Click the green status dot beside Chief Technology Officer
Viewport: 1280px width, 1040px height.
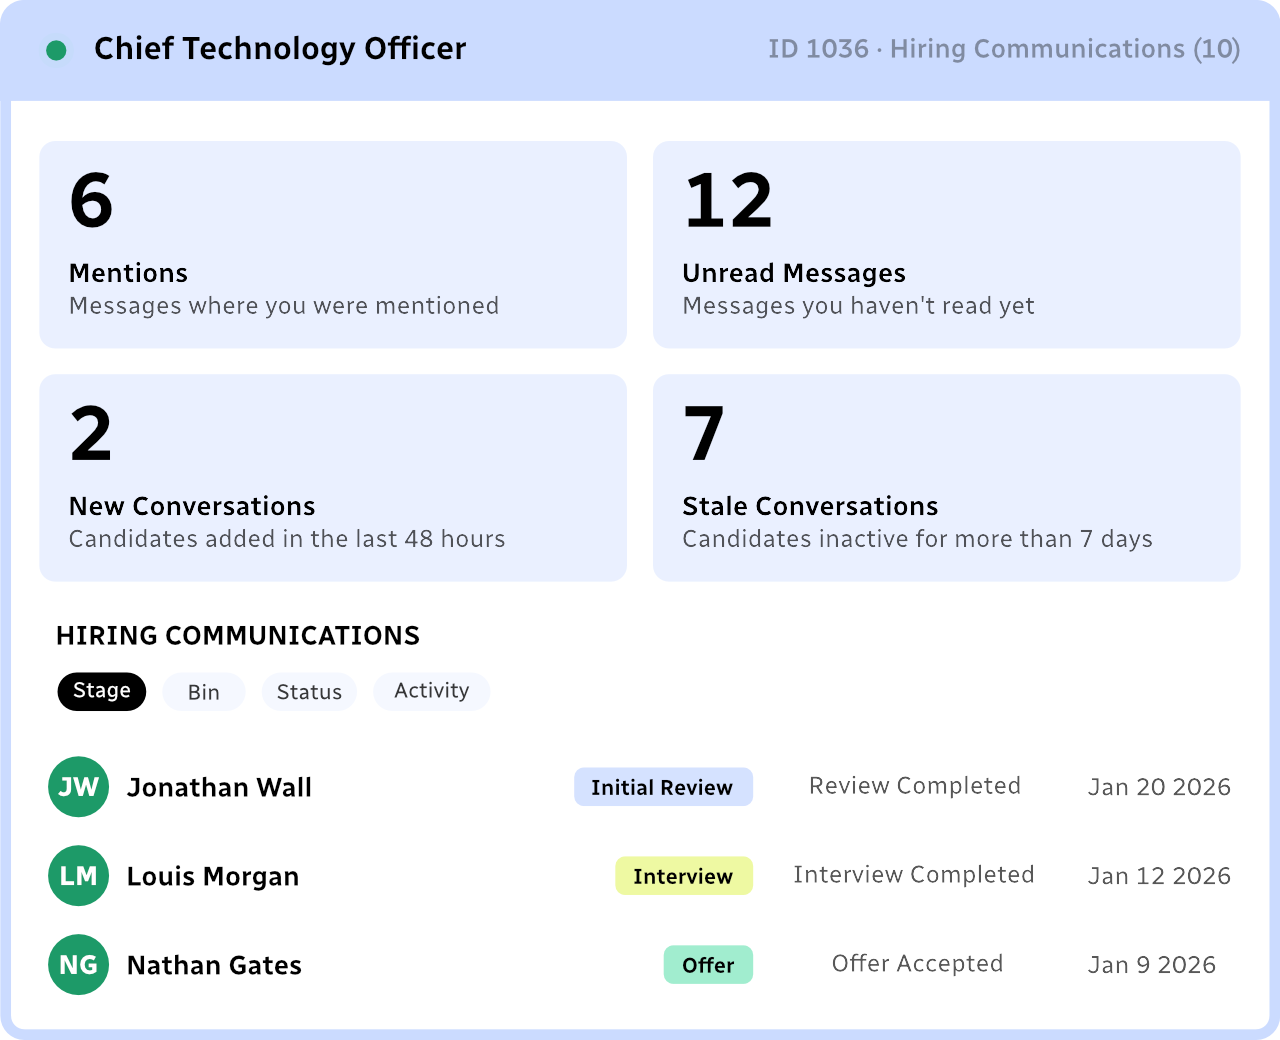[x=57, y=50]
